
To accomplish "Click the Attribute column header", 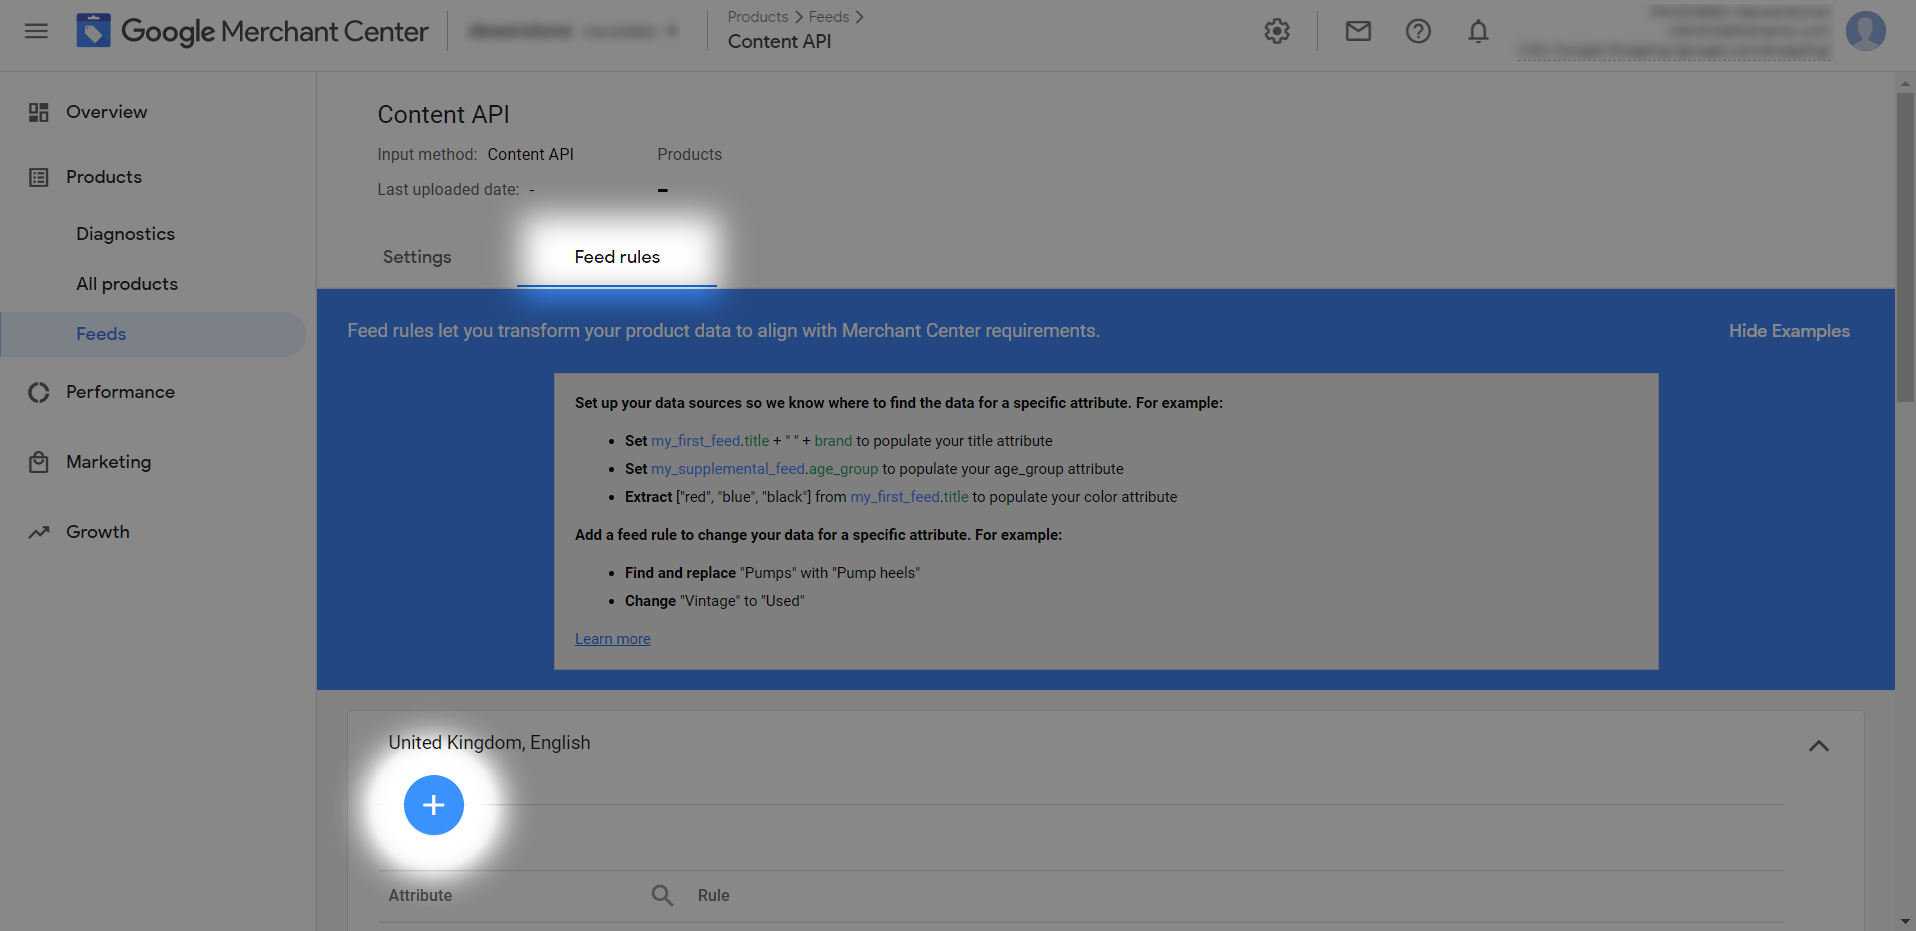I will point(420,896).
